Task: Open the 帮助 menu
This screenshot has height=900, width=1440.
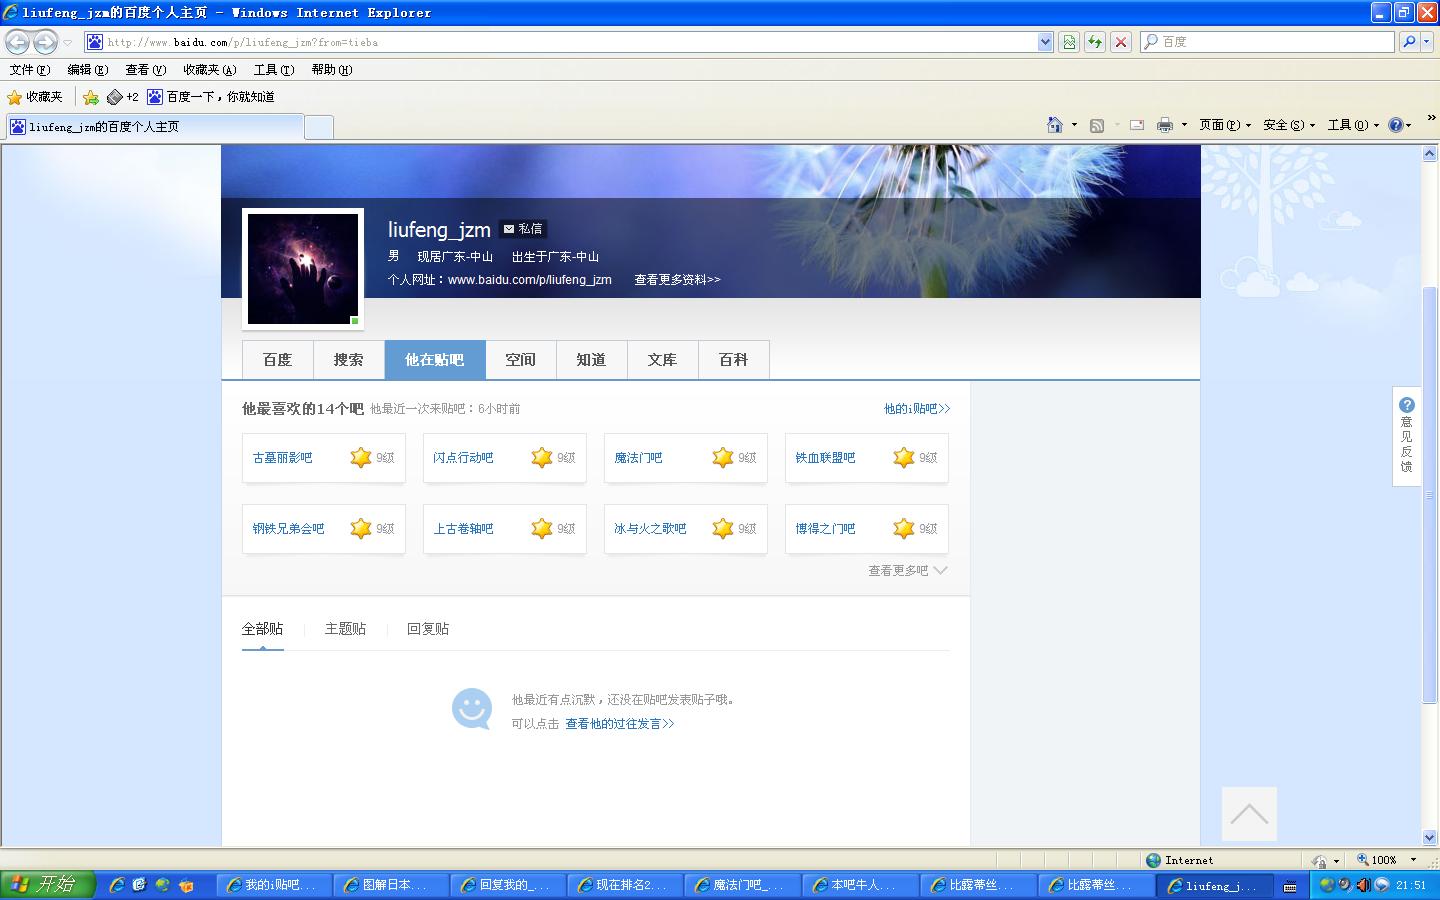Action: click(332, 70)
